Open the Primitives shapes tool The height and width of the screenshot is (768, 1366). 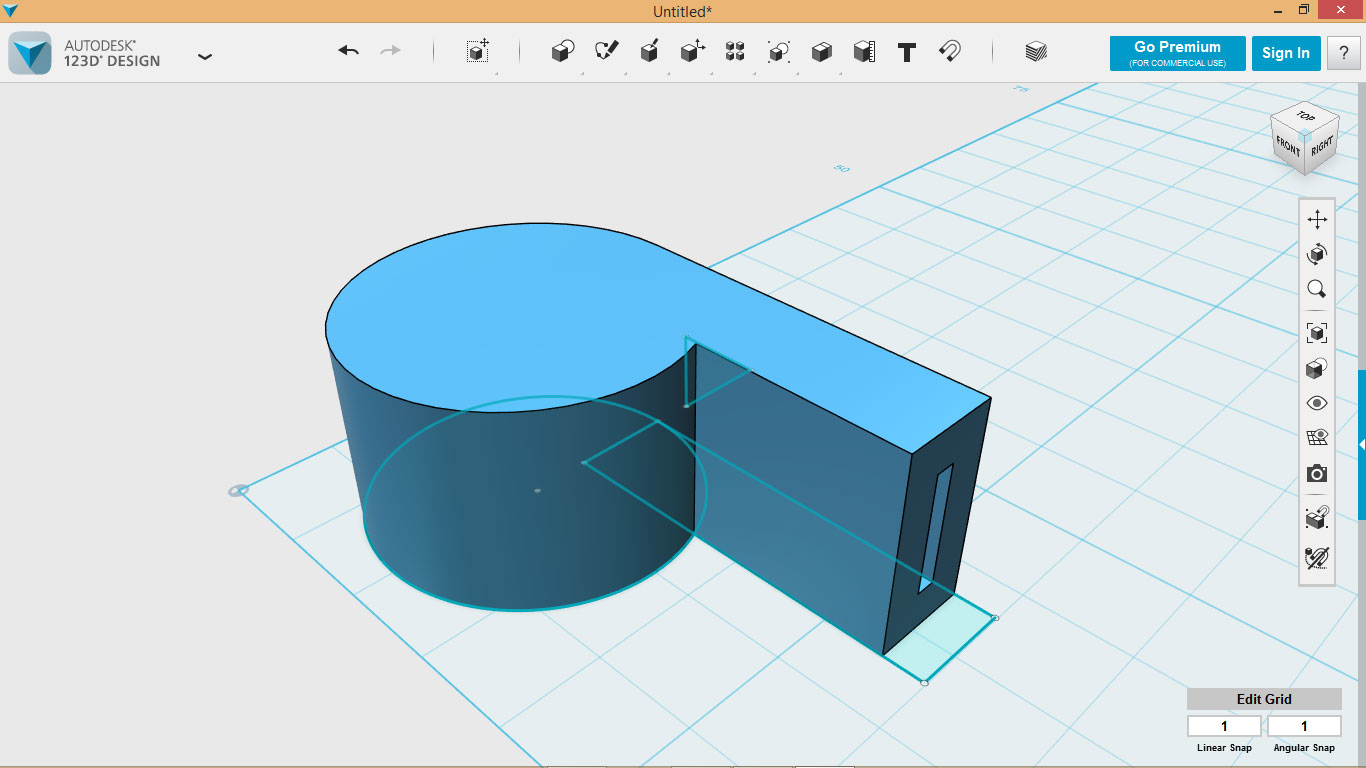tap(563, 51)
